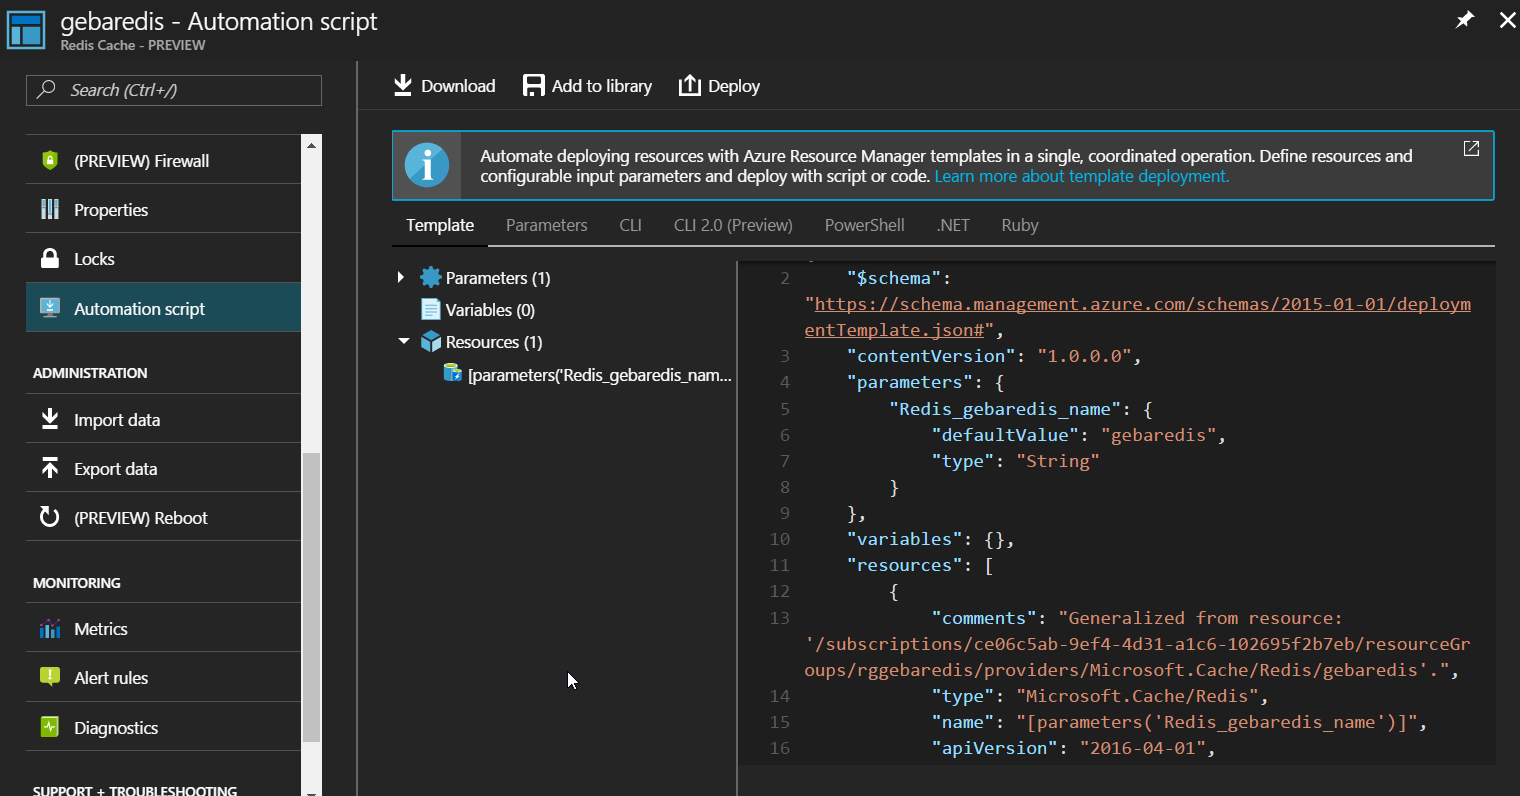The image size is (1520, 796).
Task: Open the Metrics chart icon item
Action: pos(50,629)
